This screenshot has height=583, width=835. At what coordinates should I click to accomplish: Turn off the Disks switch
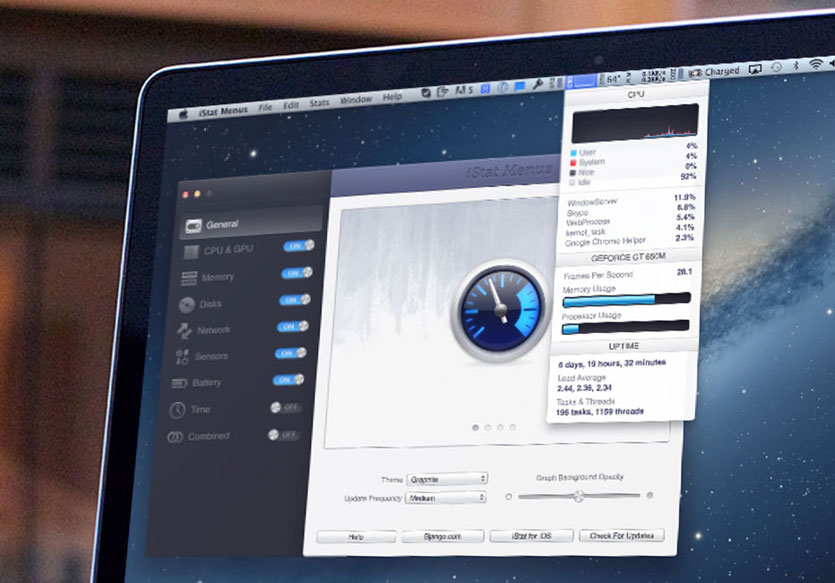click(294, 300)
